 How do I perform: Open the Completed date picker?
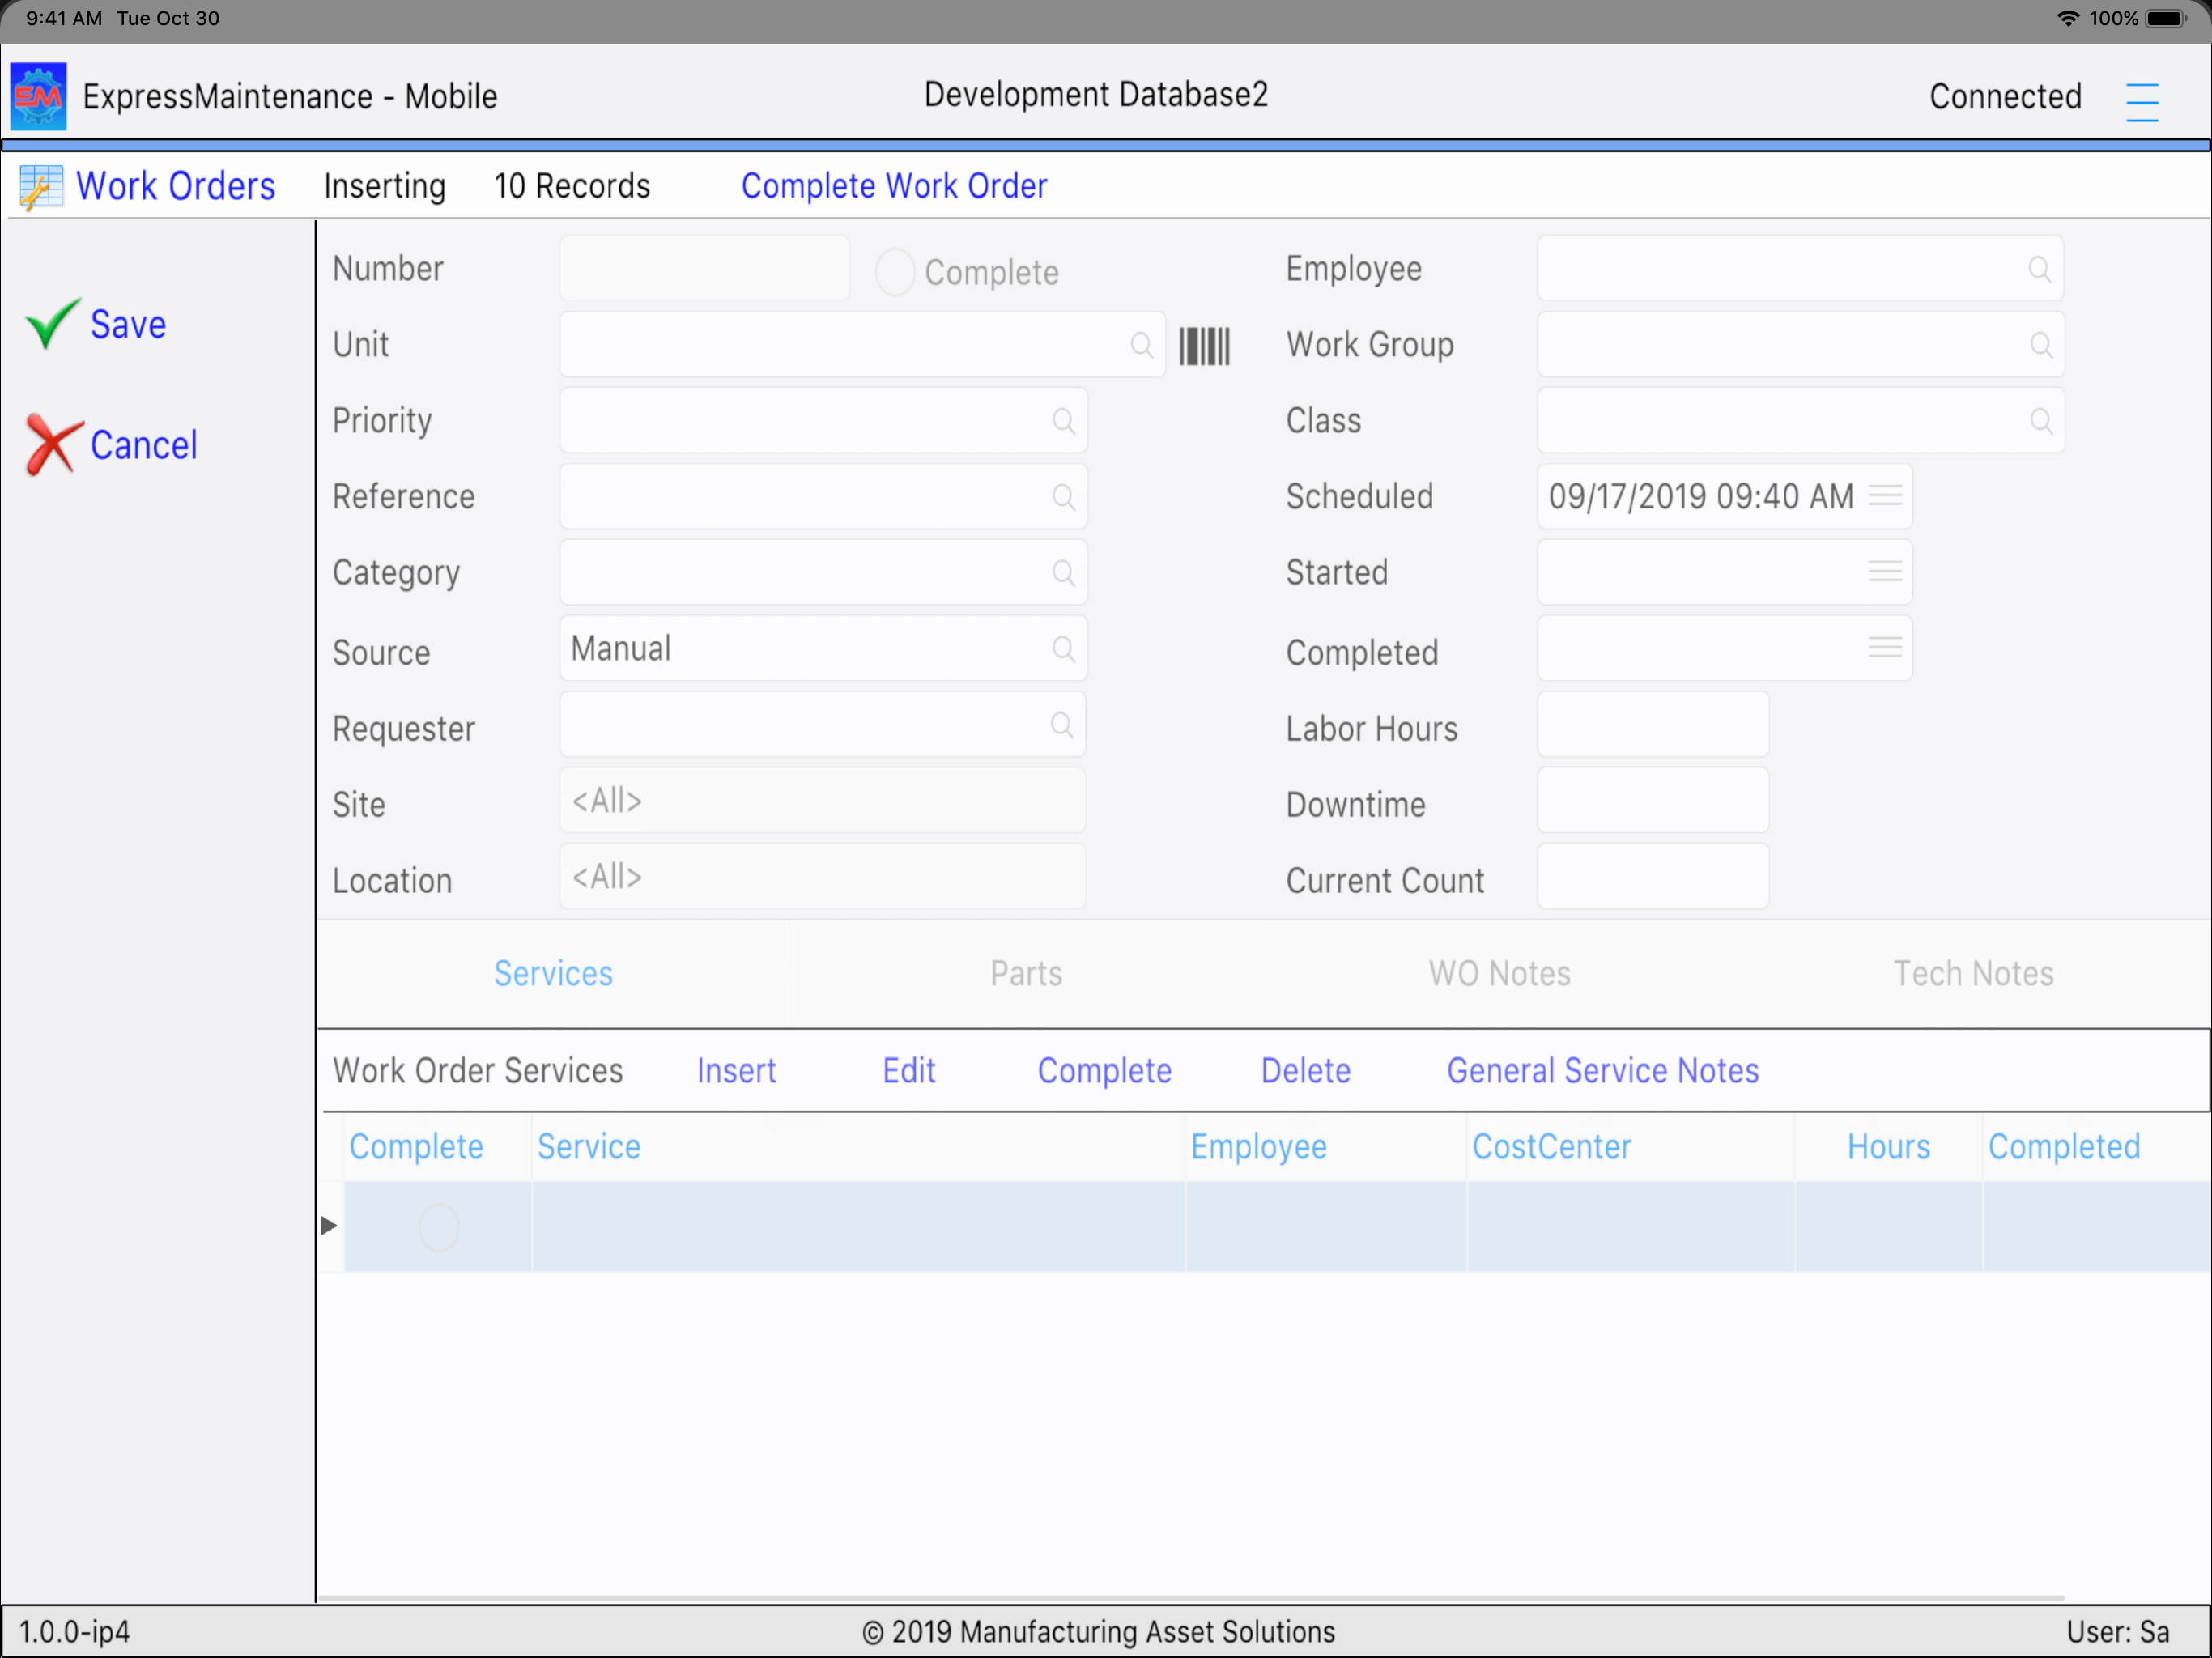tap(1884, 647)
